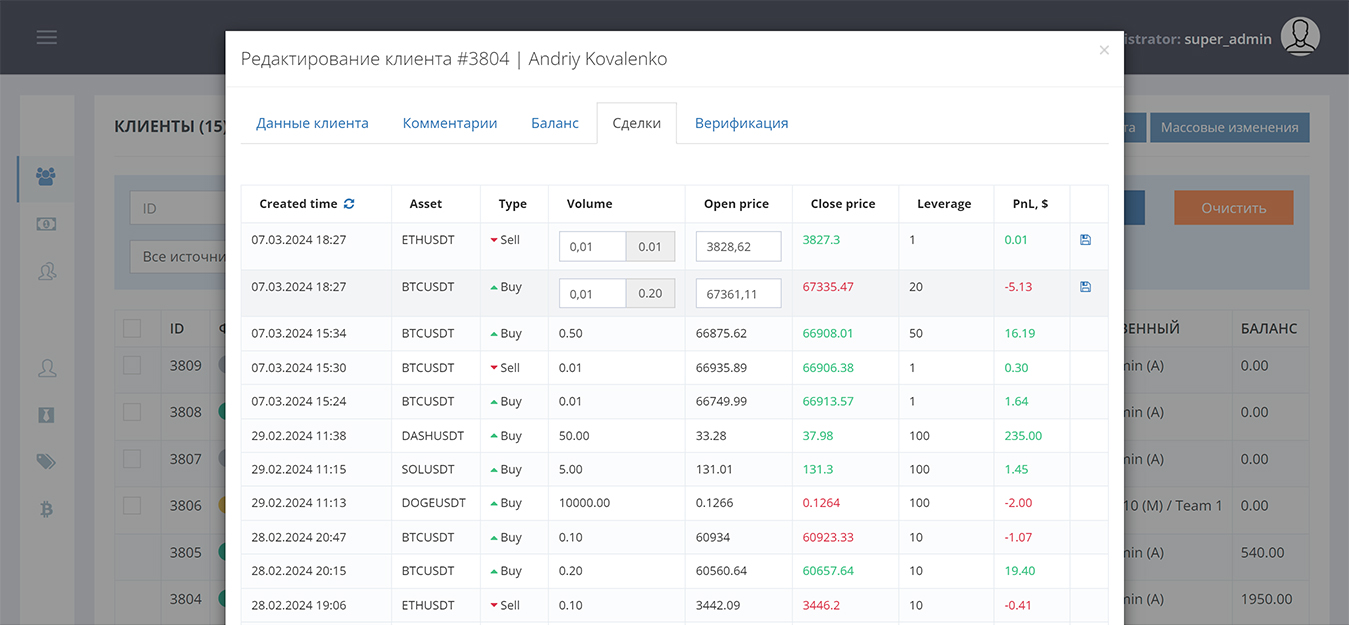1349x625 pixels.
Task: Click the Массовые изменения button
Action: click(x=1229, y=127)
